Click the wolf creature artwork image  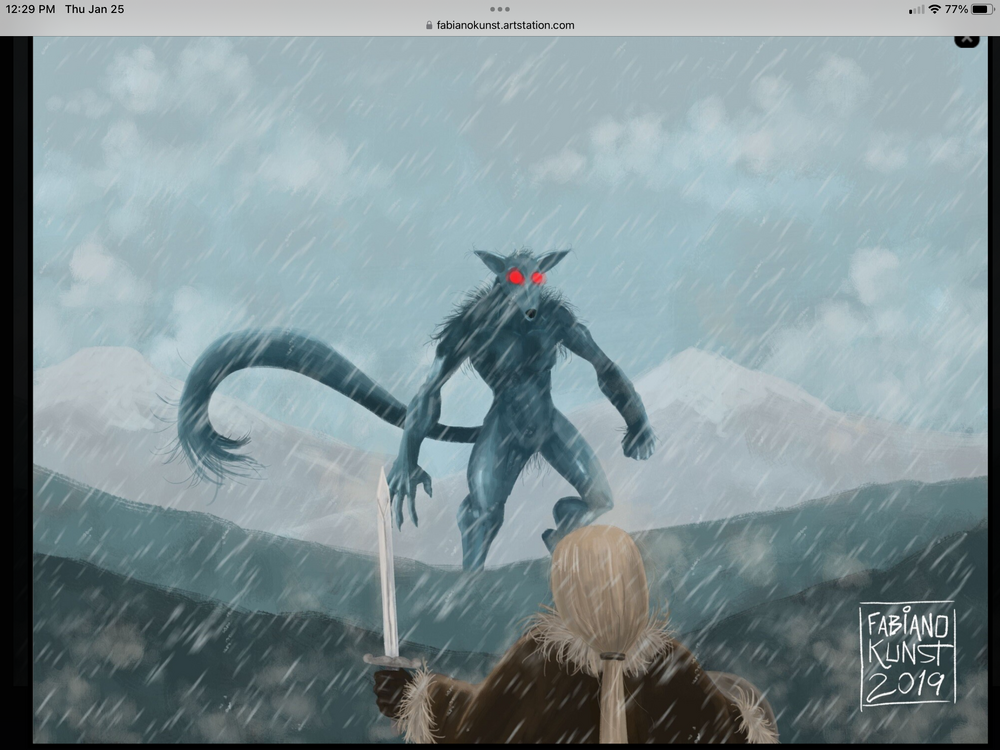pos(510,390)
